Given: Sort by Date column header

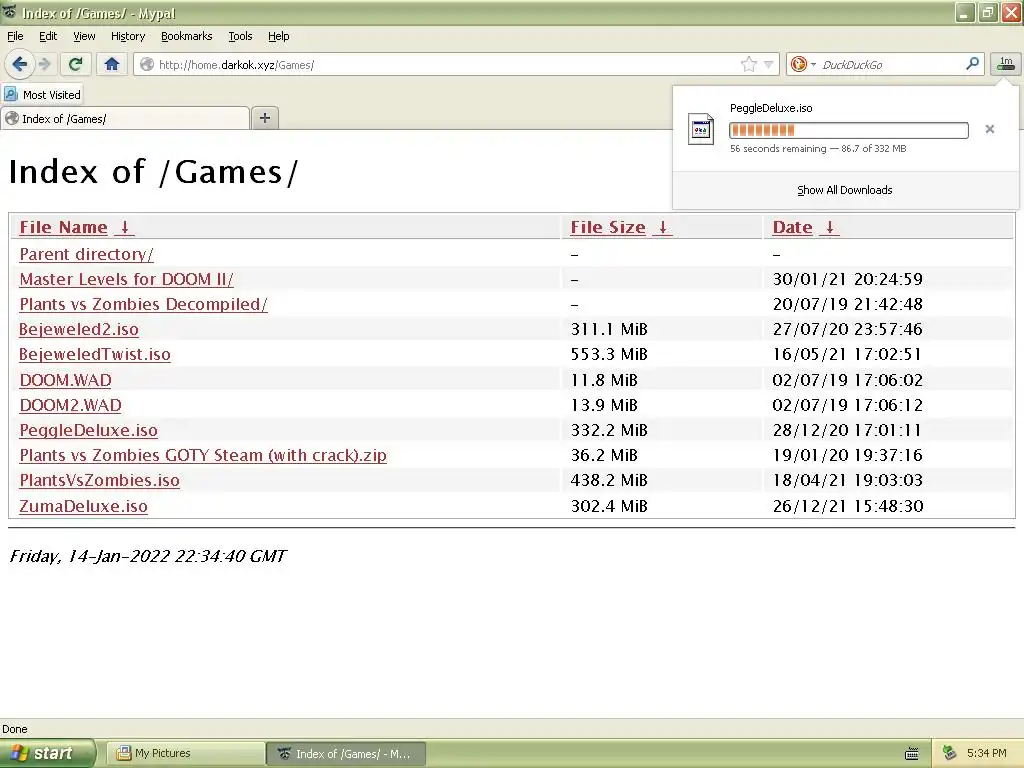Looking at the screenshot, I should click(792, 227).
